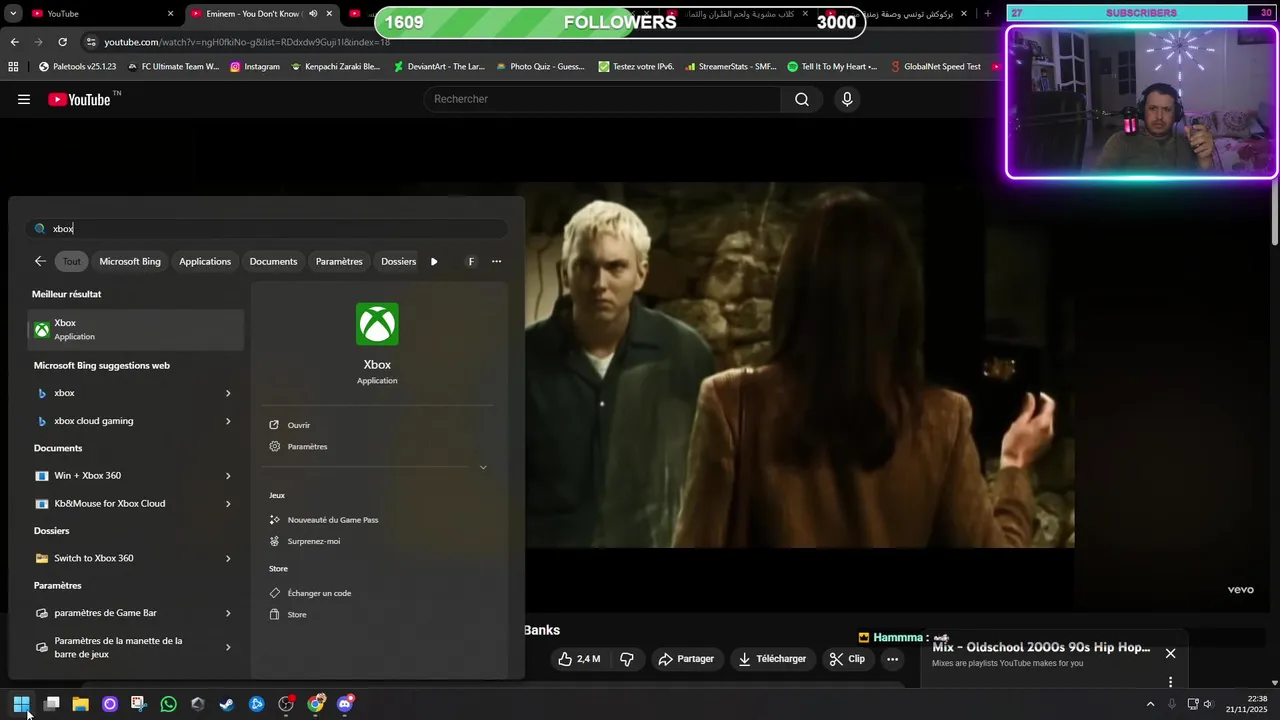Expand the xbox cloud gaming suggestion arrow

tap(228, 421)
